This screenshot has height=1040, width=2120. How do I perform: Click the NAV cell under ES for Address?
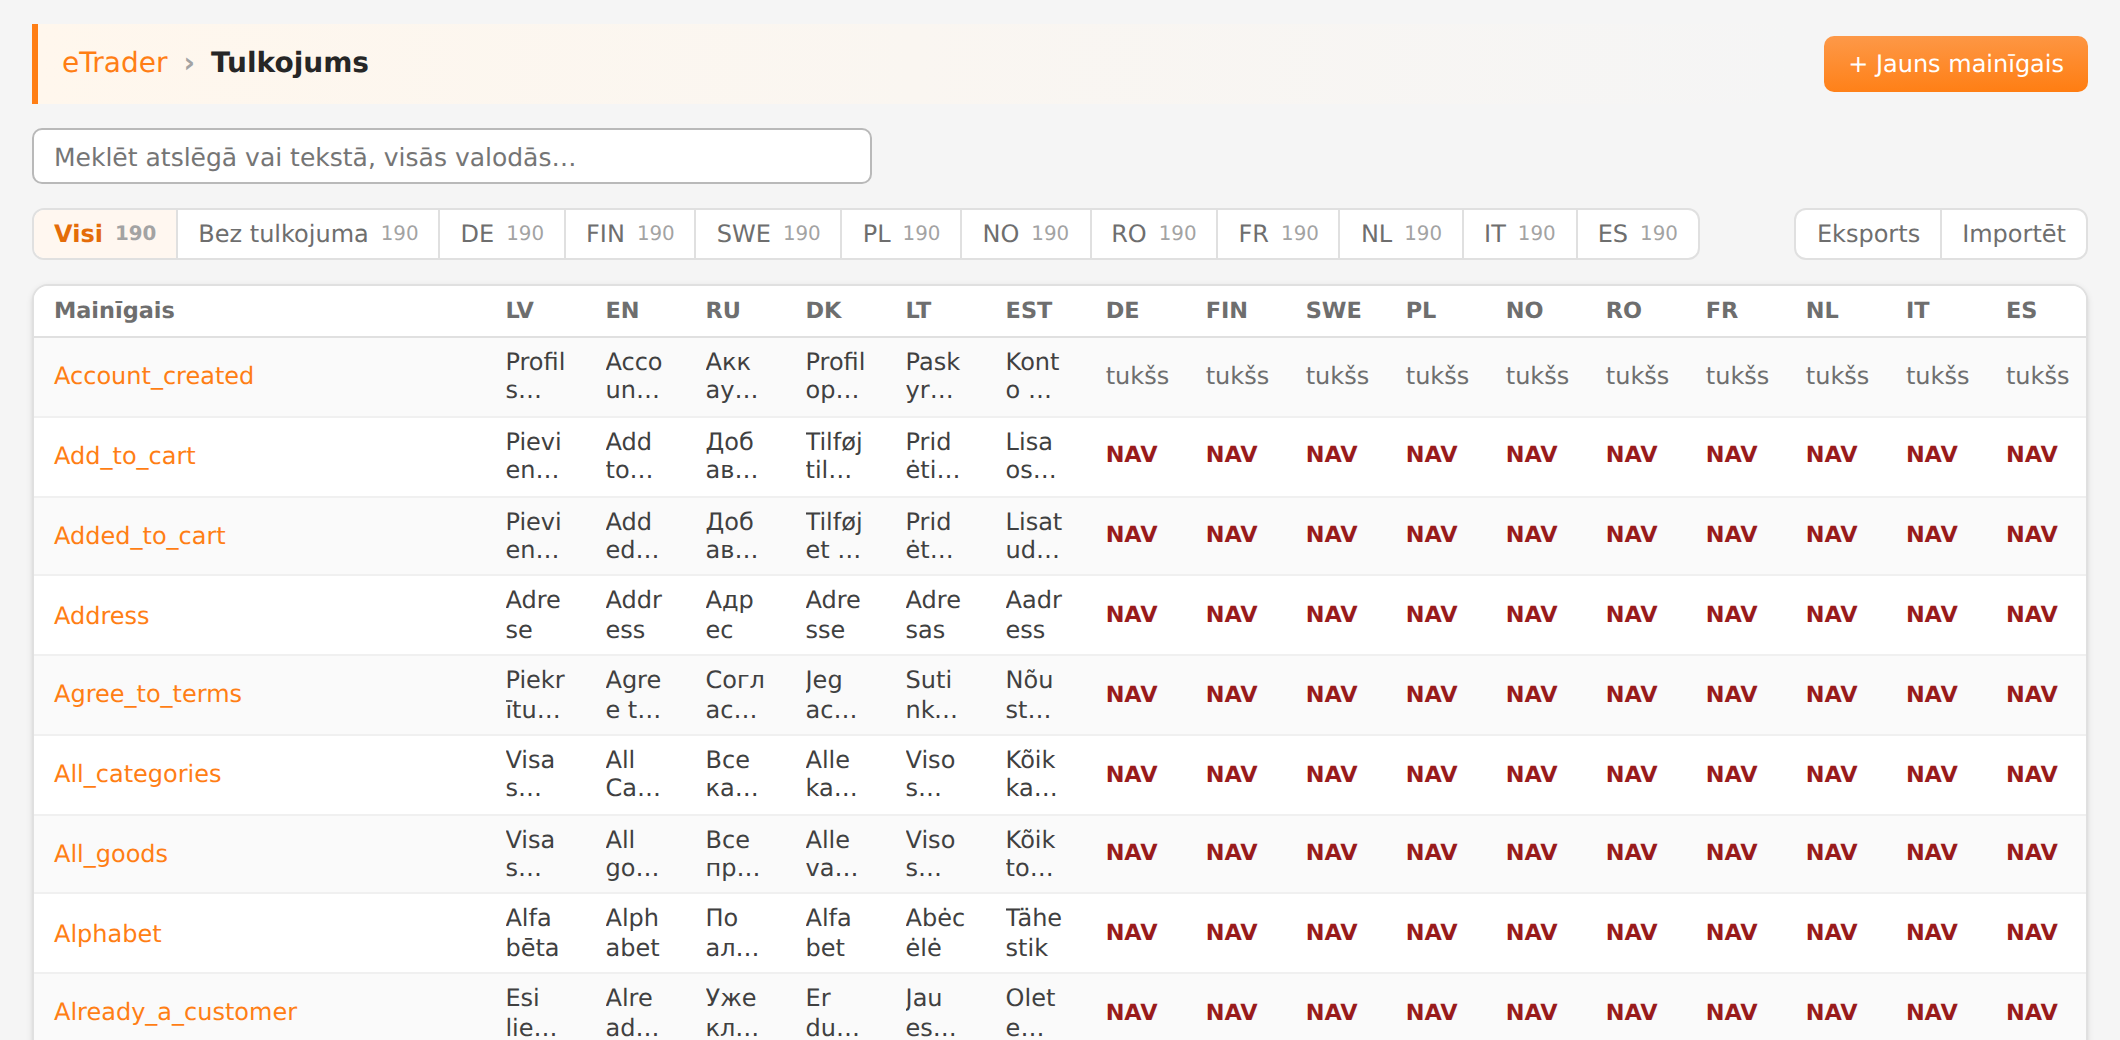tap(2032, 615)
